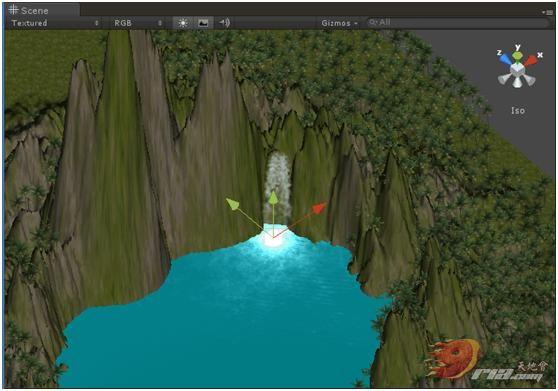Image resolution: width=558 pixels, height=391 pixels.
Task: Grab the vertical green Y translate arrow
Action: (x=273, y=198)
